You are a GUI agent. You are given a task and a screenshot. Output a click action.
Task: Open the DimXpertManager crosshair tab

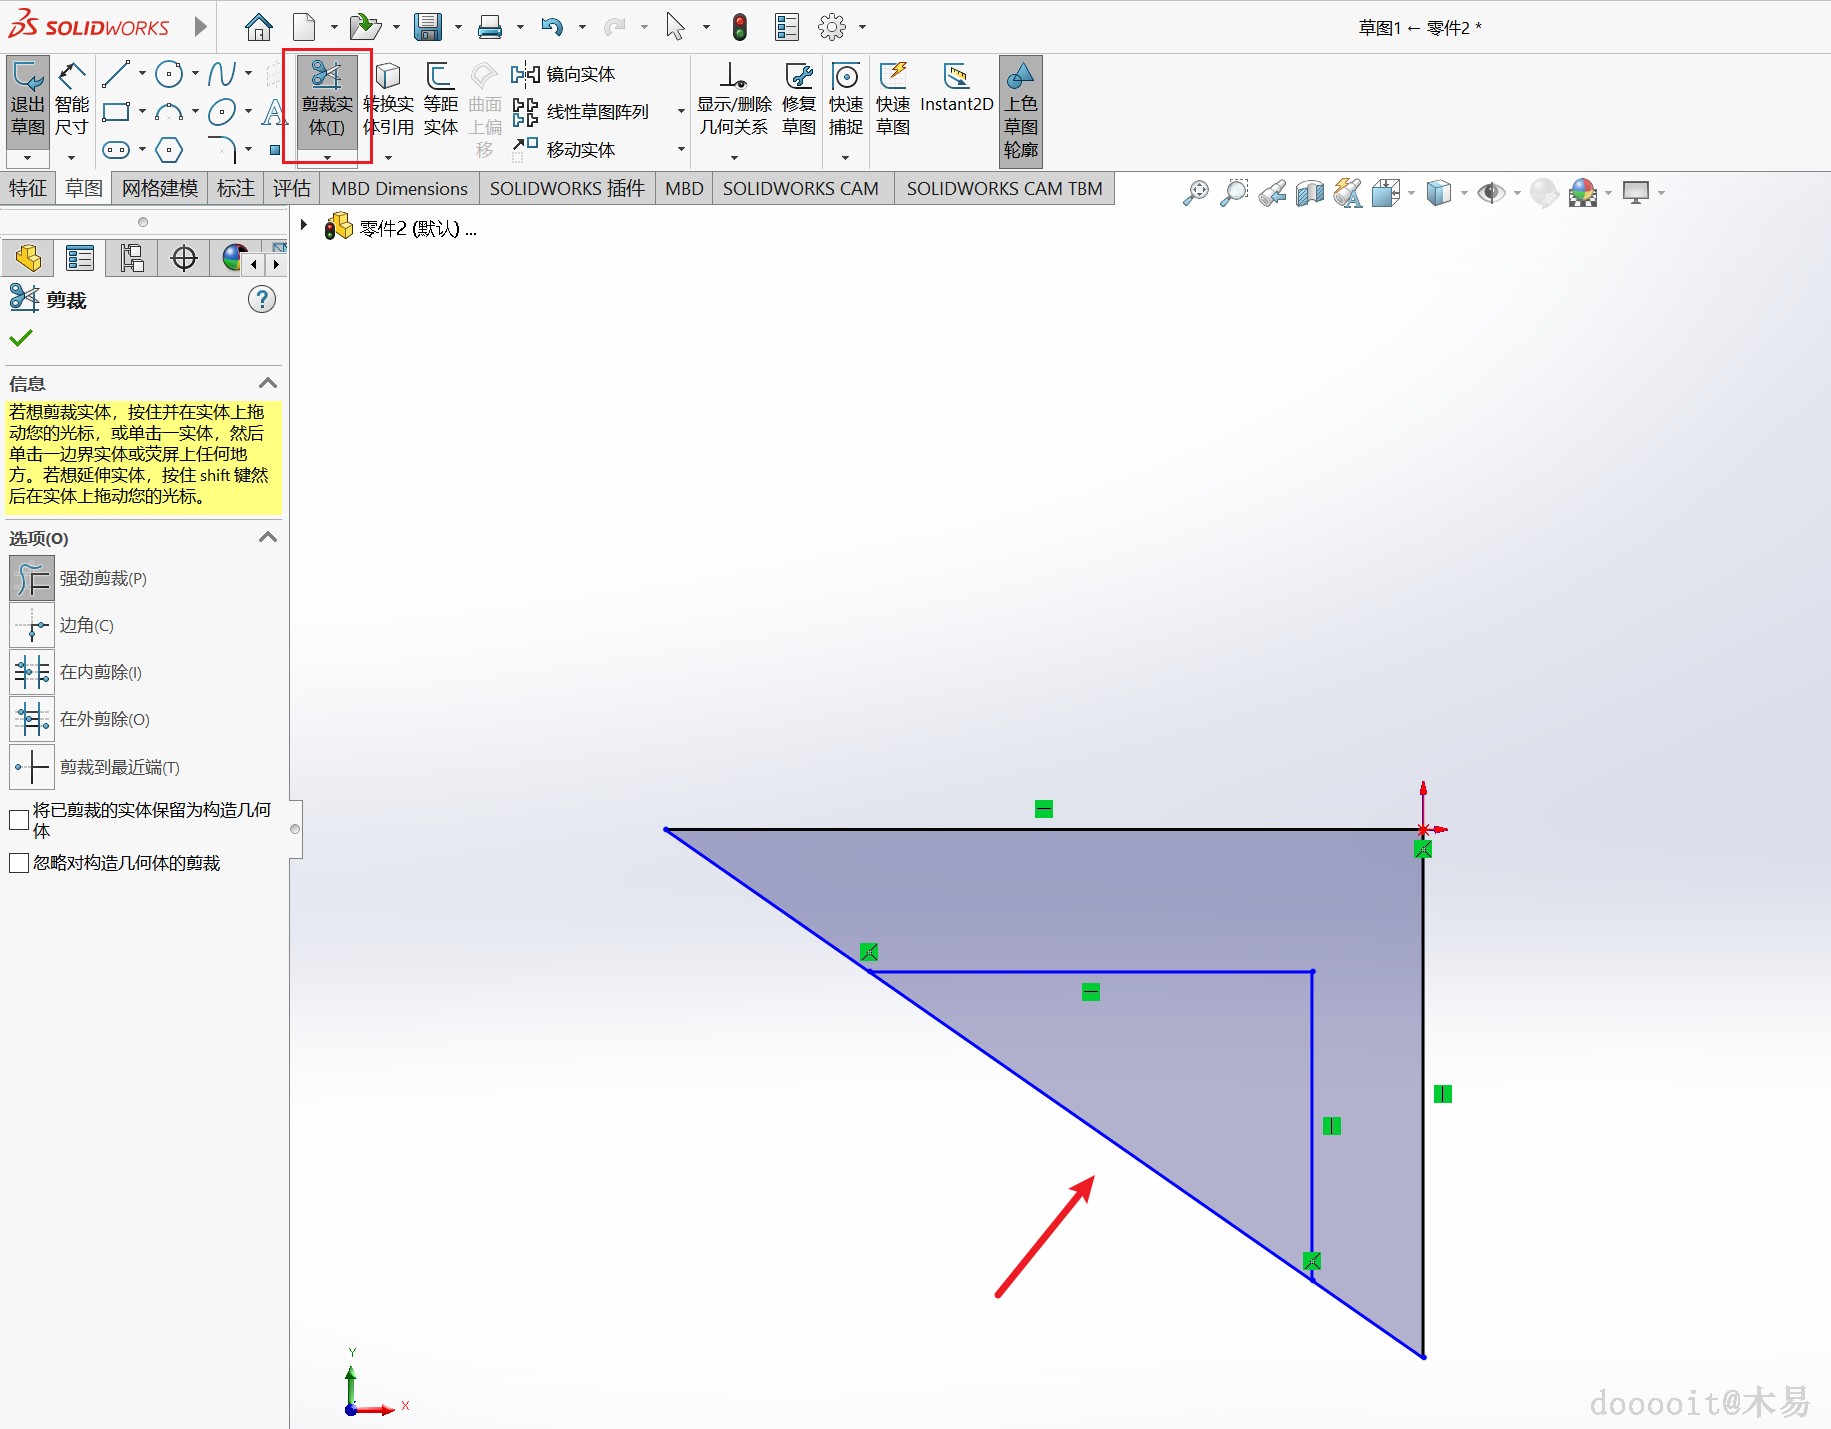pyautogui.click(x=184, y=258)
